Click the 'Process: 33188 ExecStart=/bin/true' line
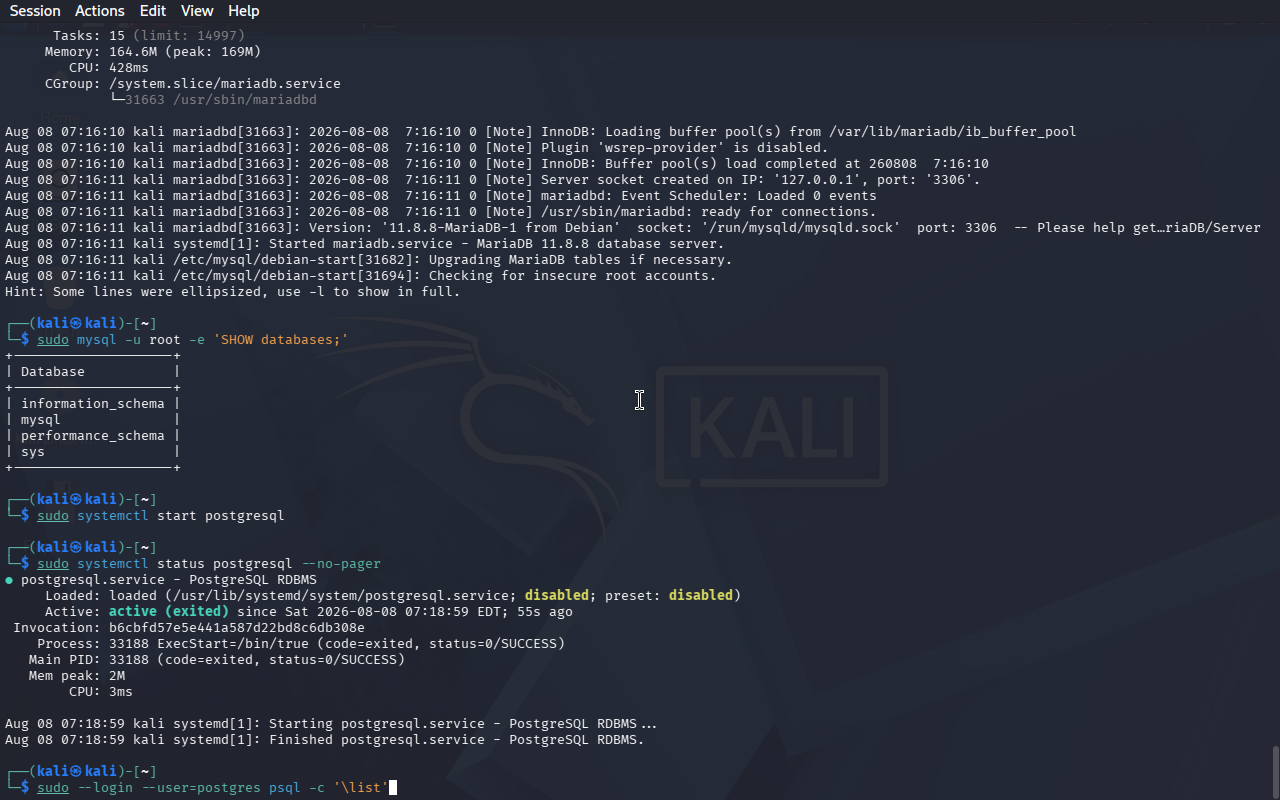1280x800 pixels. (x=301, y=644)
